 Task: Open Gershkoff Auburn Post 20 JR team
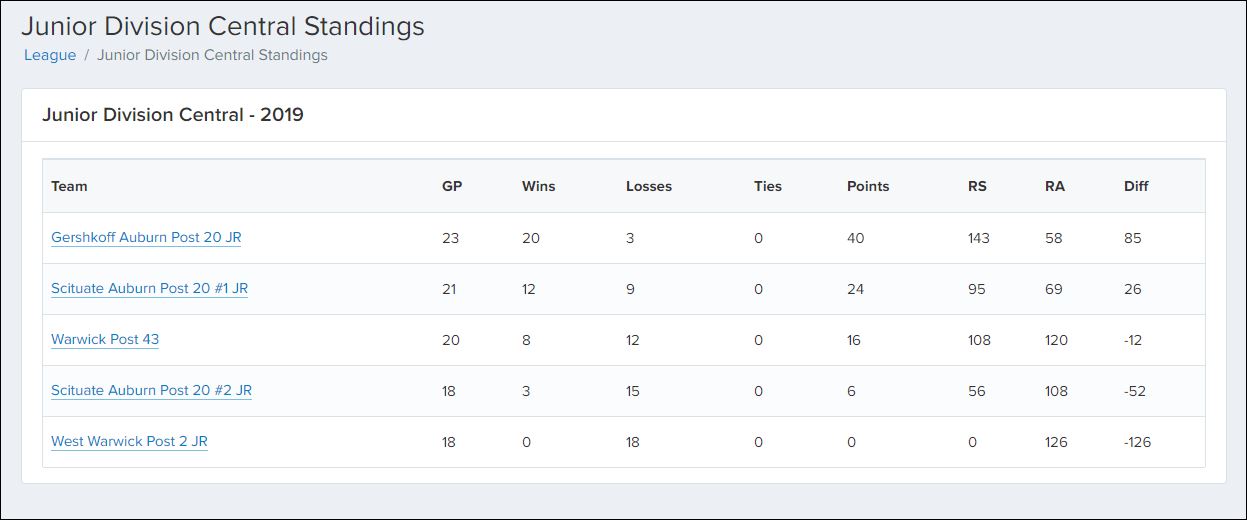click(146, 238)
